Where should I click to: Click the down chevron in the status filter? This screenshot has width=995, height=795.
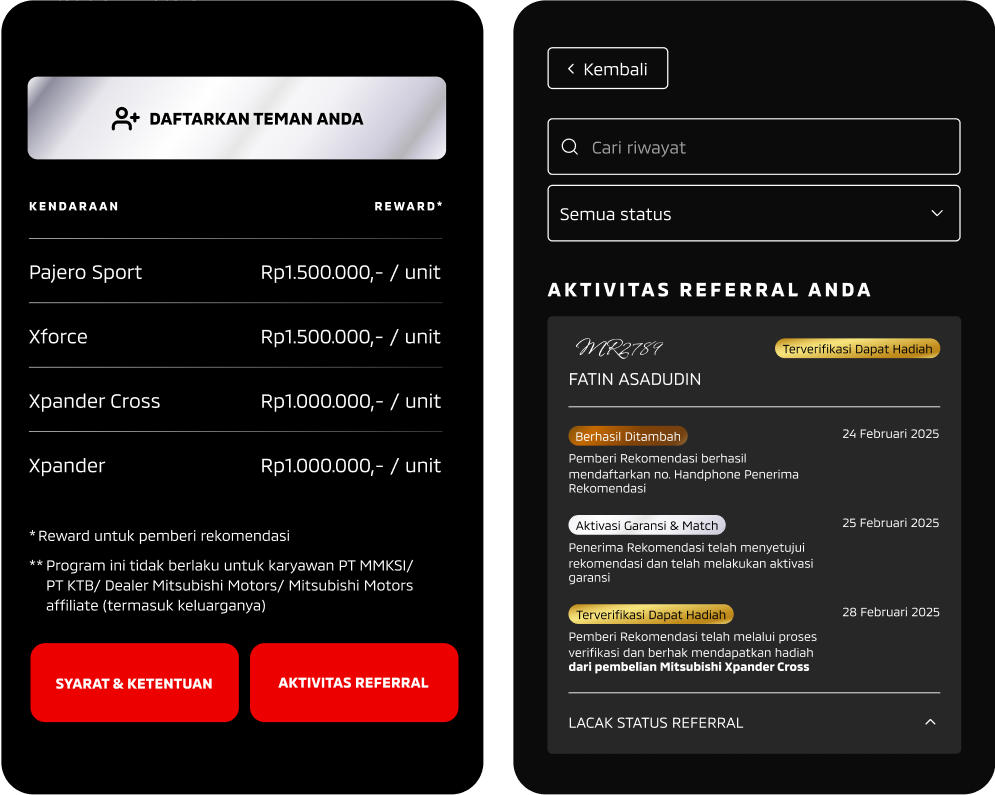[x=937, y=213]
